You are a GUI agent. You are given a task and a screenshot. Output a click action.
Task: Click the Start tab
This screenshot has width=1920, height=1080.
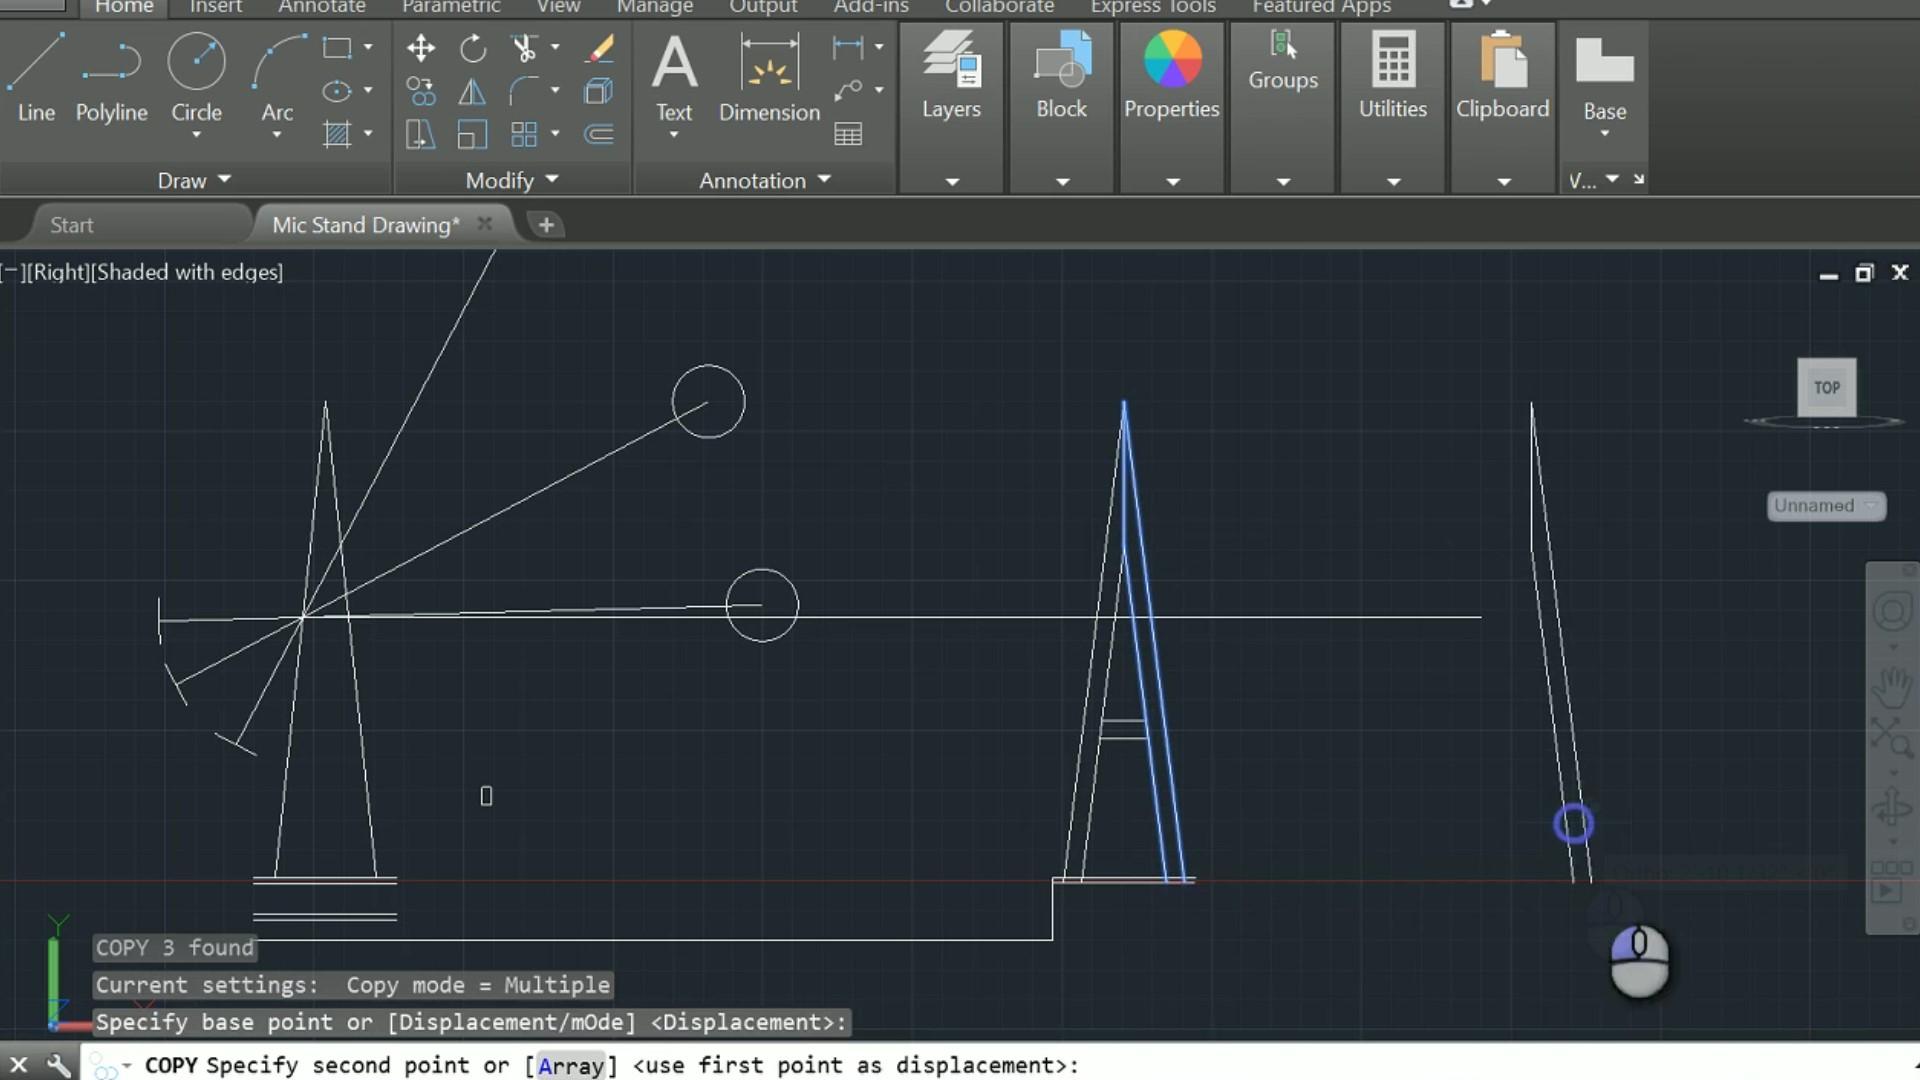pyautogui.click(x=71, y=224)
